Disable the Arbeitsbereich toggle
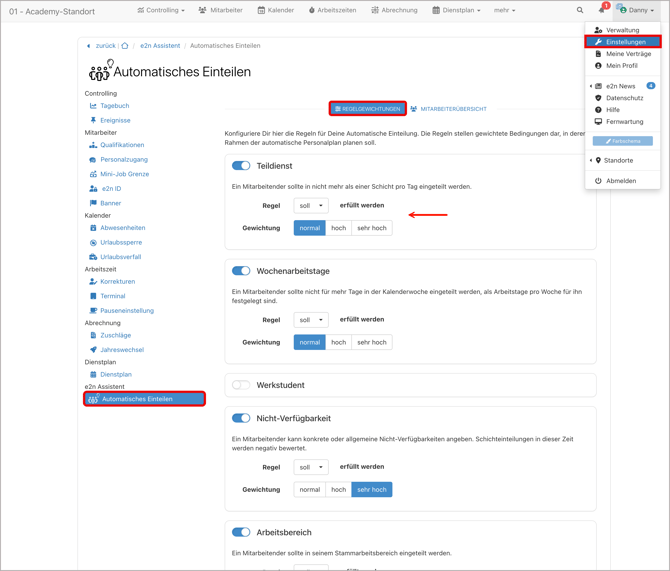This screenshot has height=571, width=670. [241, 532]
